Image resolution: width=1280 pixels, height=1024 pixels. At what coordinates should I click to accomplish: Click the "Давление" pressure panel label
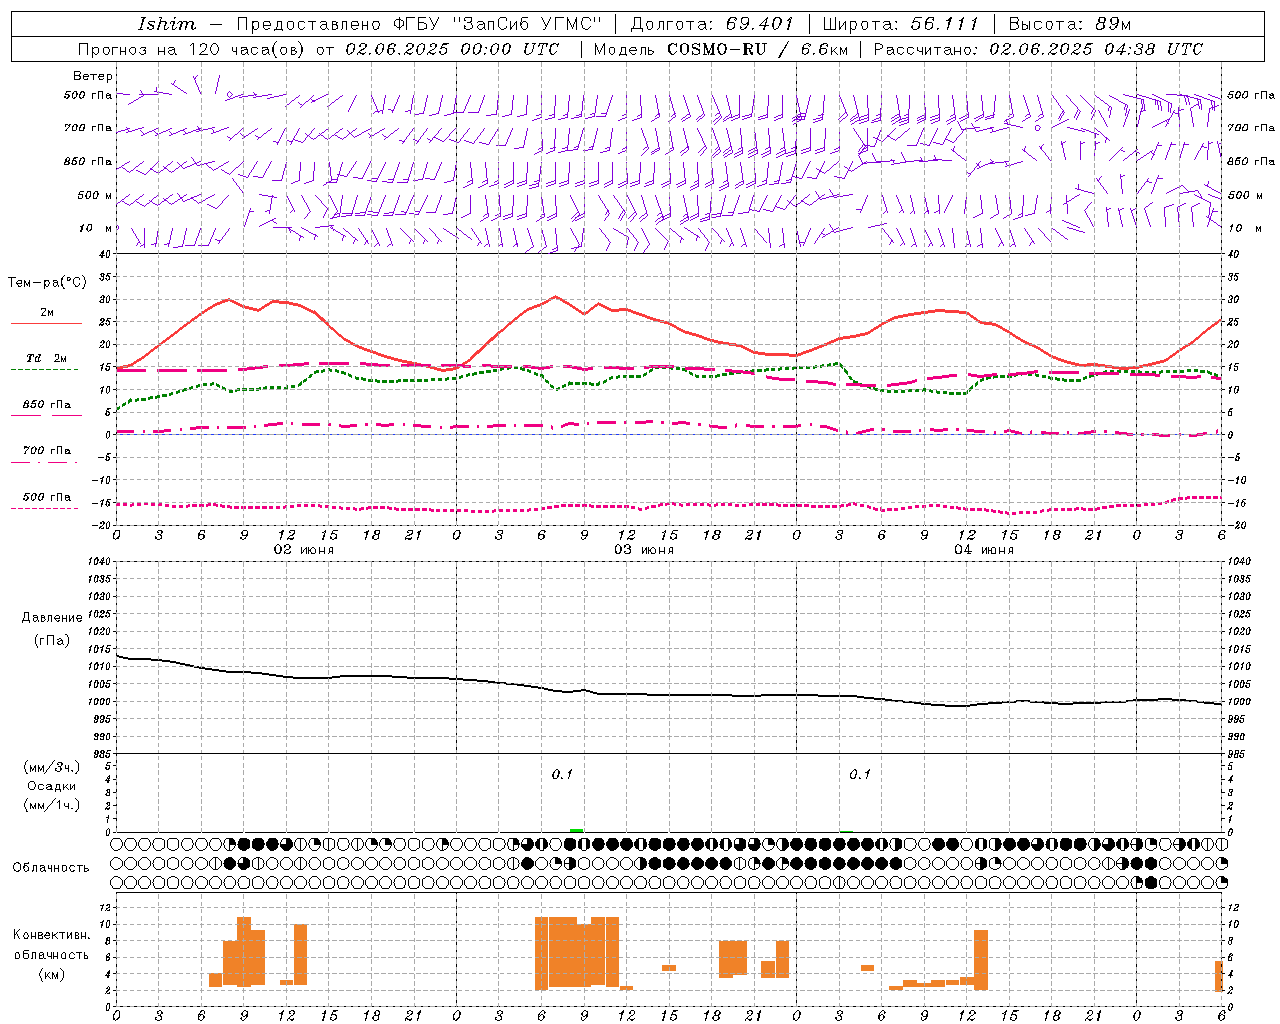pyautogui.click(x=52, y=618)
